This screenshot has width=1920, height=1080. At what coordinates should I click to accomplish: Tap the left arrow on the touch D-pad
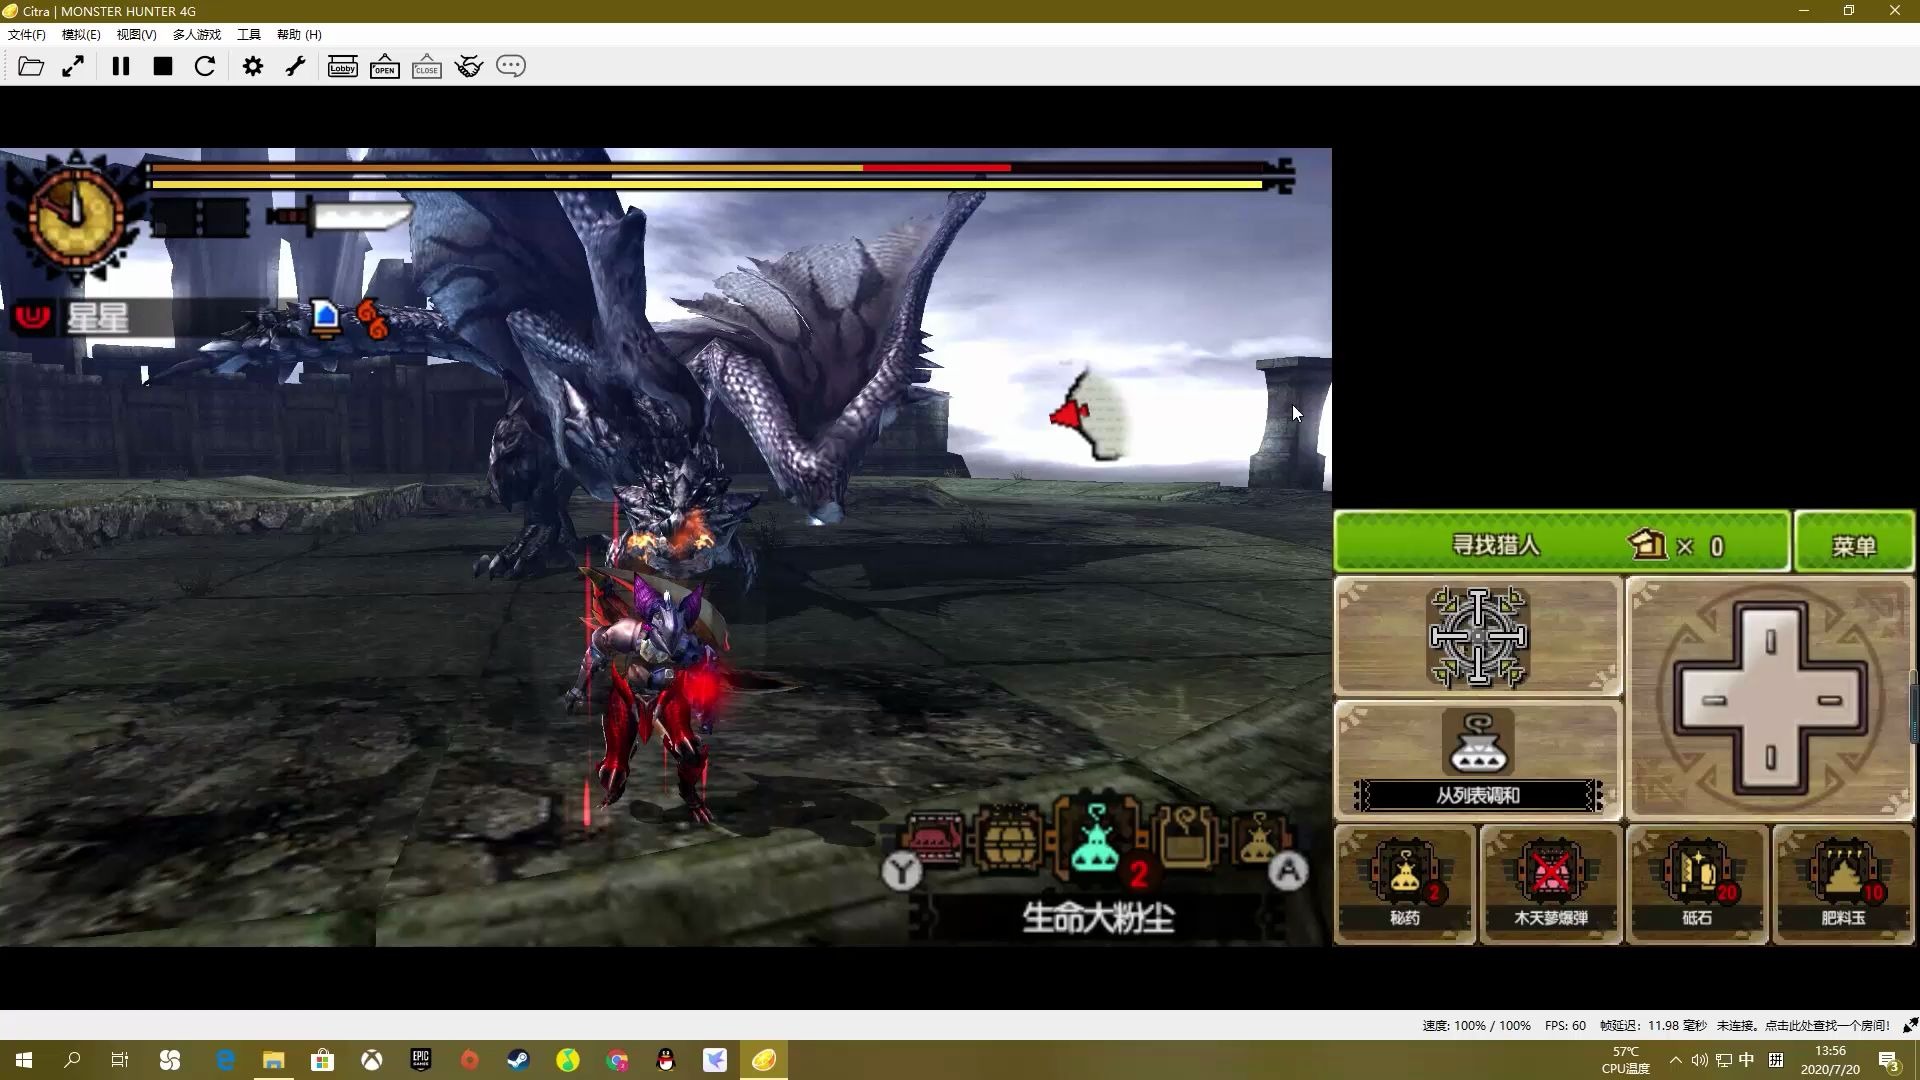(x=1714, y=700)
